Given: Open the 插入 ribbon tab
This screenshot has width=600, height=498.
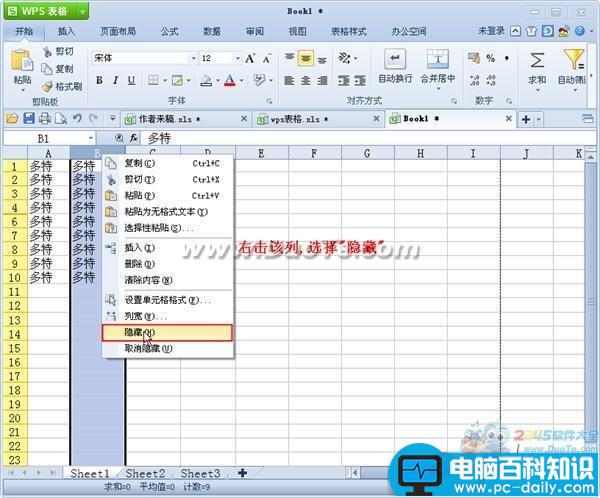Looking at the screenshot, I should click(x=66, y=31).
